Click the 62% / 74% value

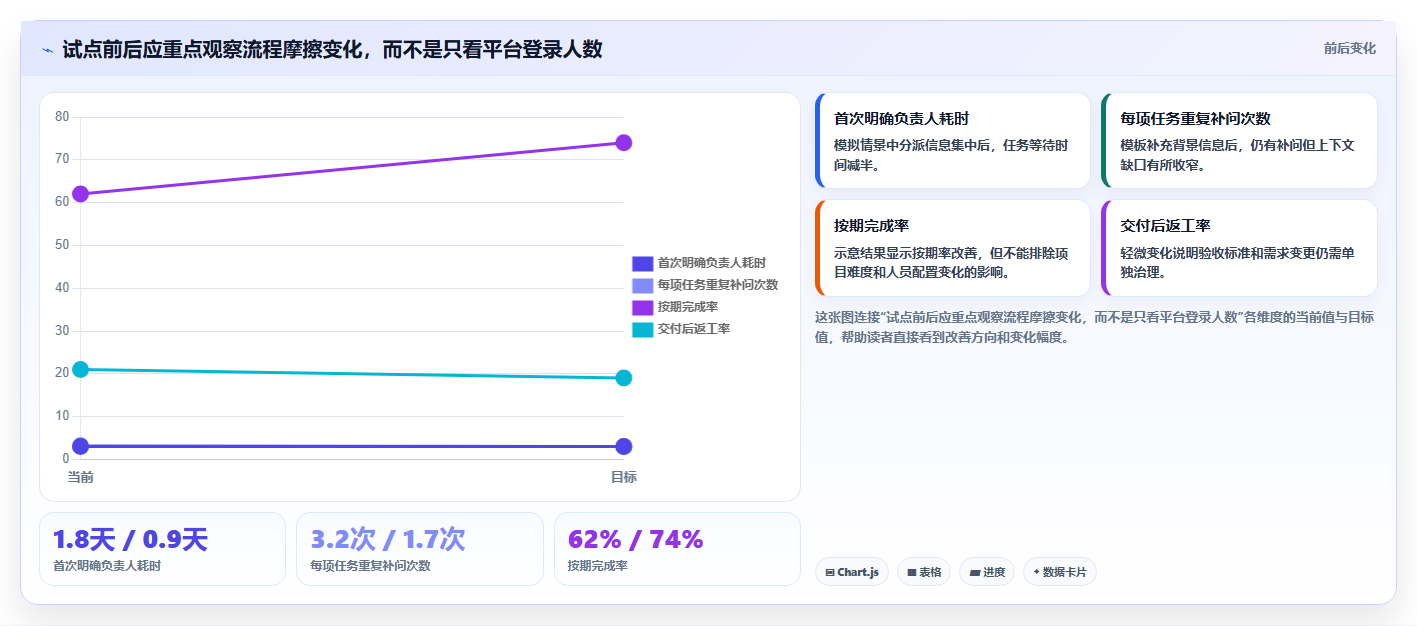(x=636, y=540)
